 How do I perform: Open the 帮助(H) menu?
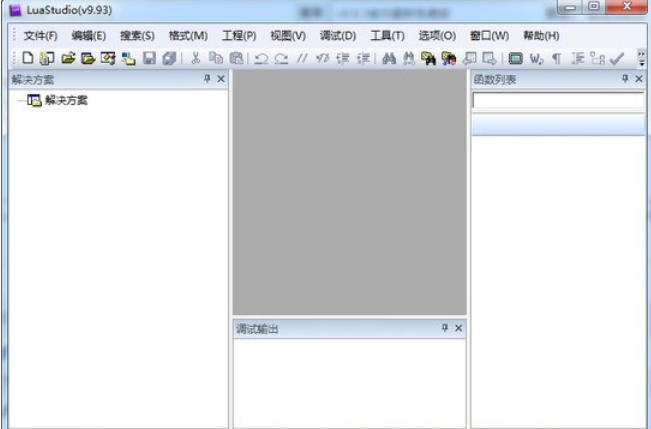(x=541, y=36)
